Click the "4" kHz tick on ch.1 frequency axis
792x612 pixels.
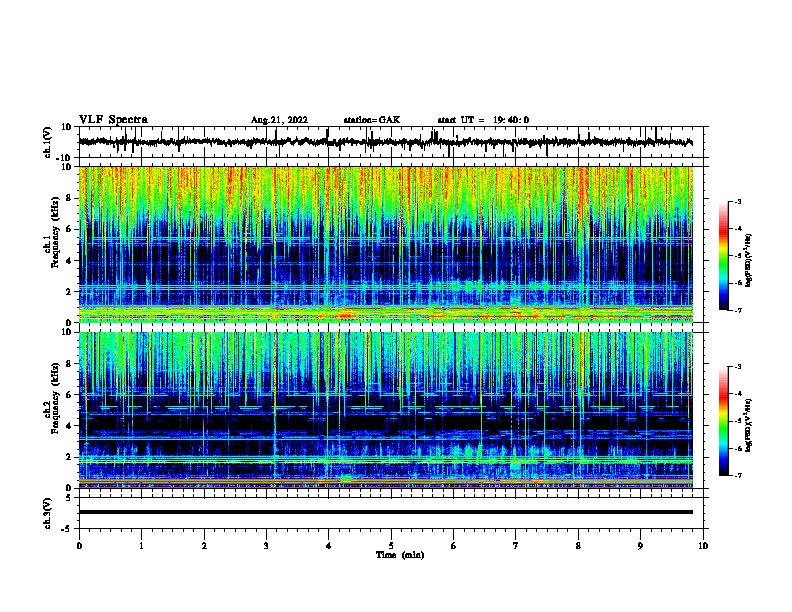click(70, 261)
